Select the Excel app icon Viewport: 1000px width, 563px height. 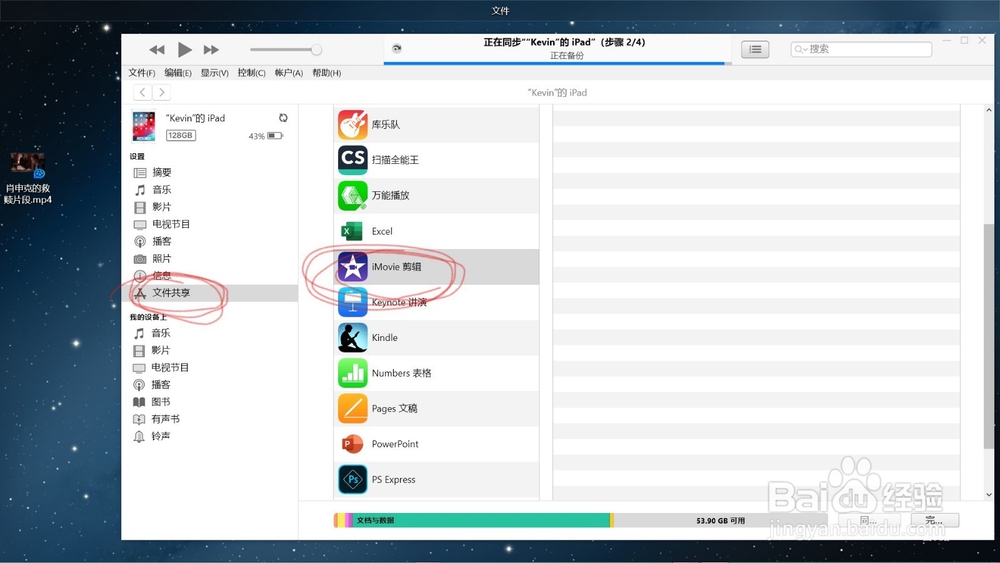(x=352, y=231)
